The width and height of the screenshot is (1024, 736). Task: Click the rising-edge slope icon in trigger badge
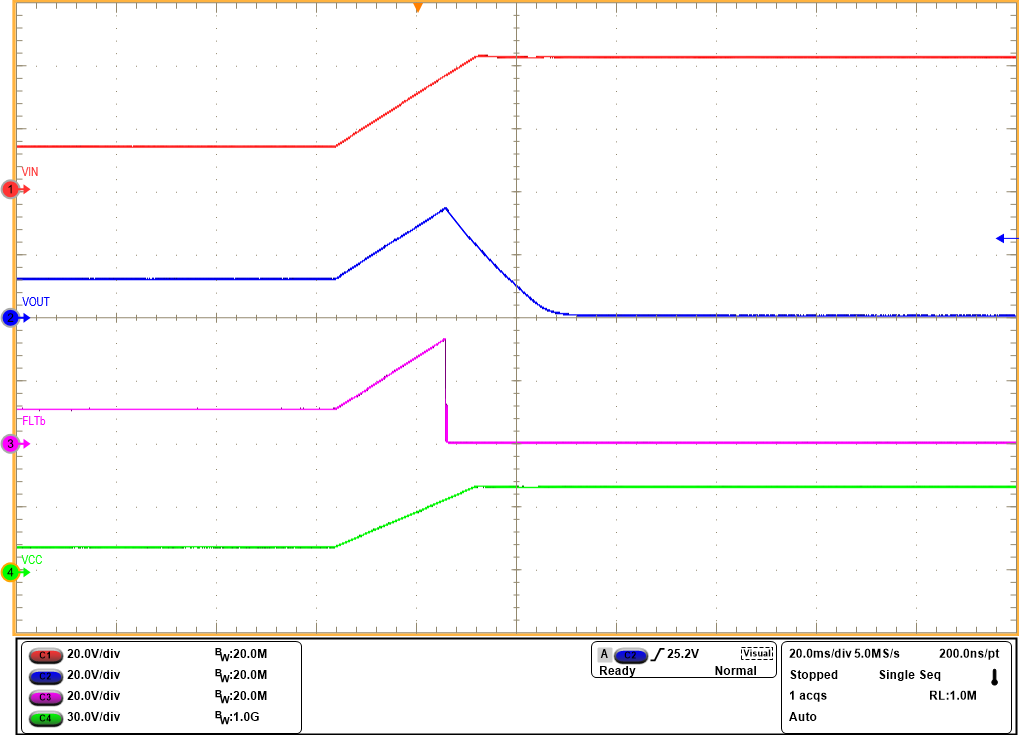click(x=656, y=653)
